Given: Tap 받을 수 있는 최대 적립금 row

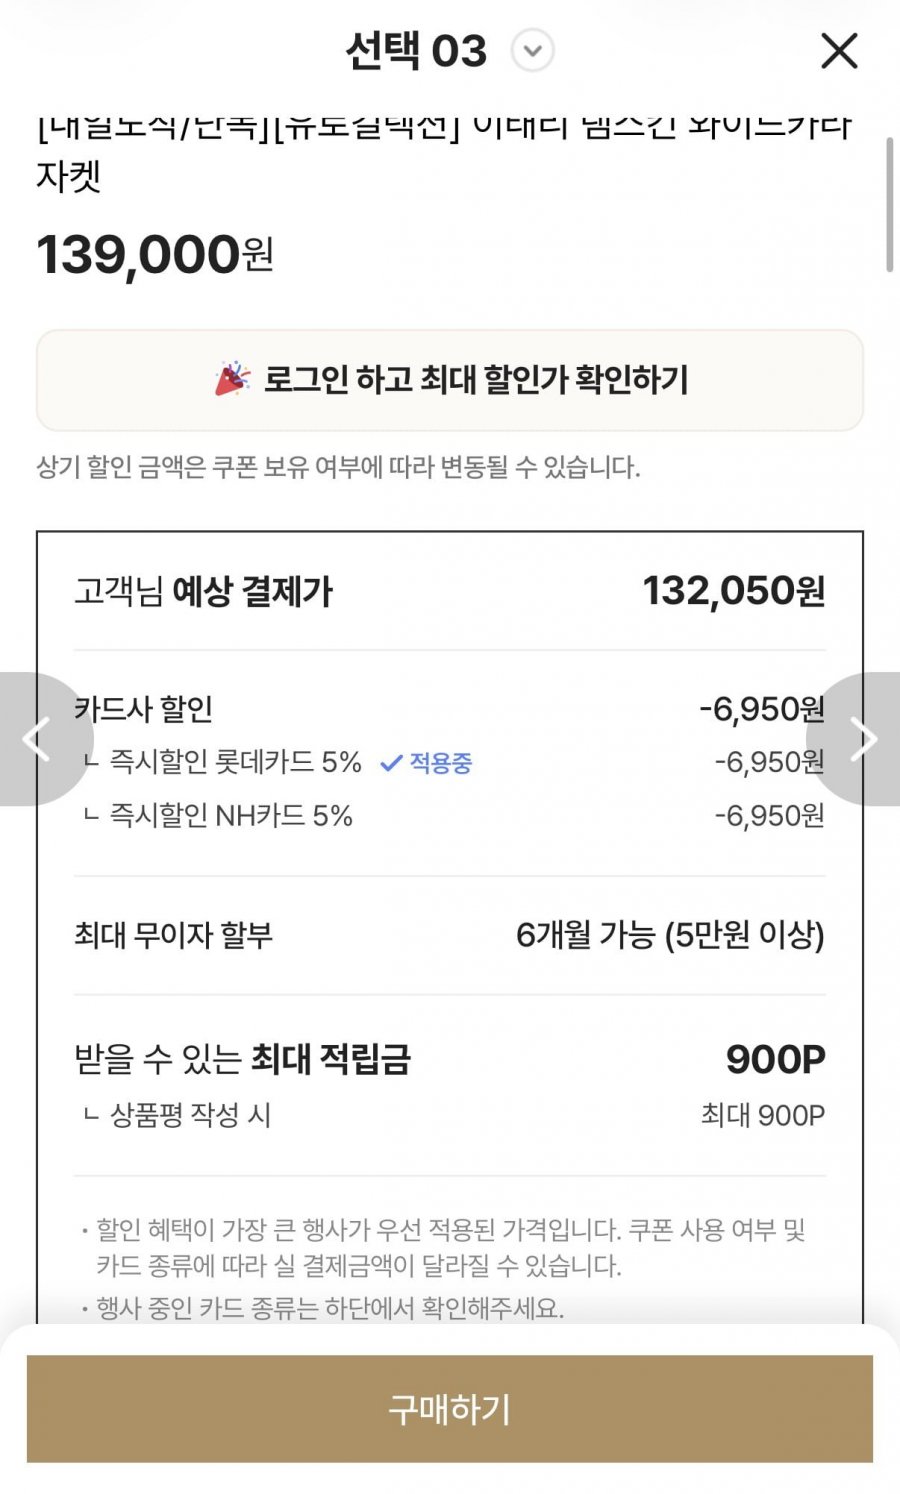Looking at the screenshot, I should (450, 1059).
